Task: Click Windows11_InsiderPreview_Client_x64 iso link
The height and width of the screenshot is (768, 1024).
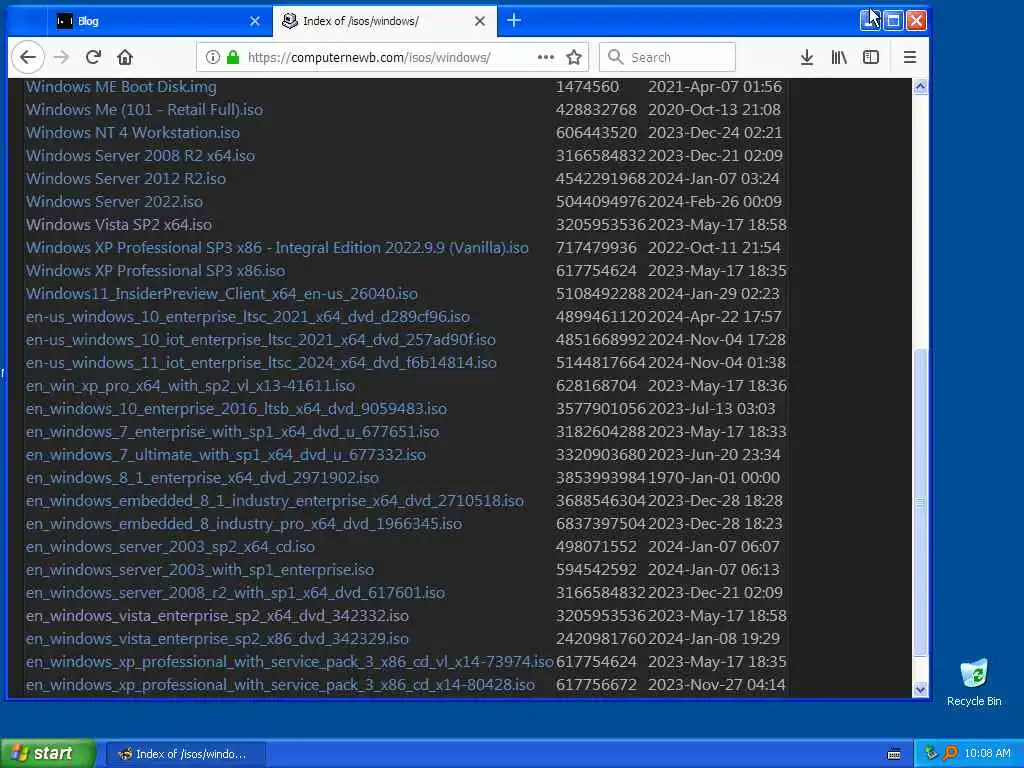Action: pos(221,293)
